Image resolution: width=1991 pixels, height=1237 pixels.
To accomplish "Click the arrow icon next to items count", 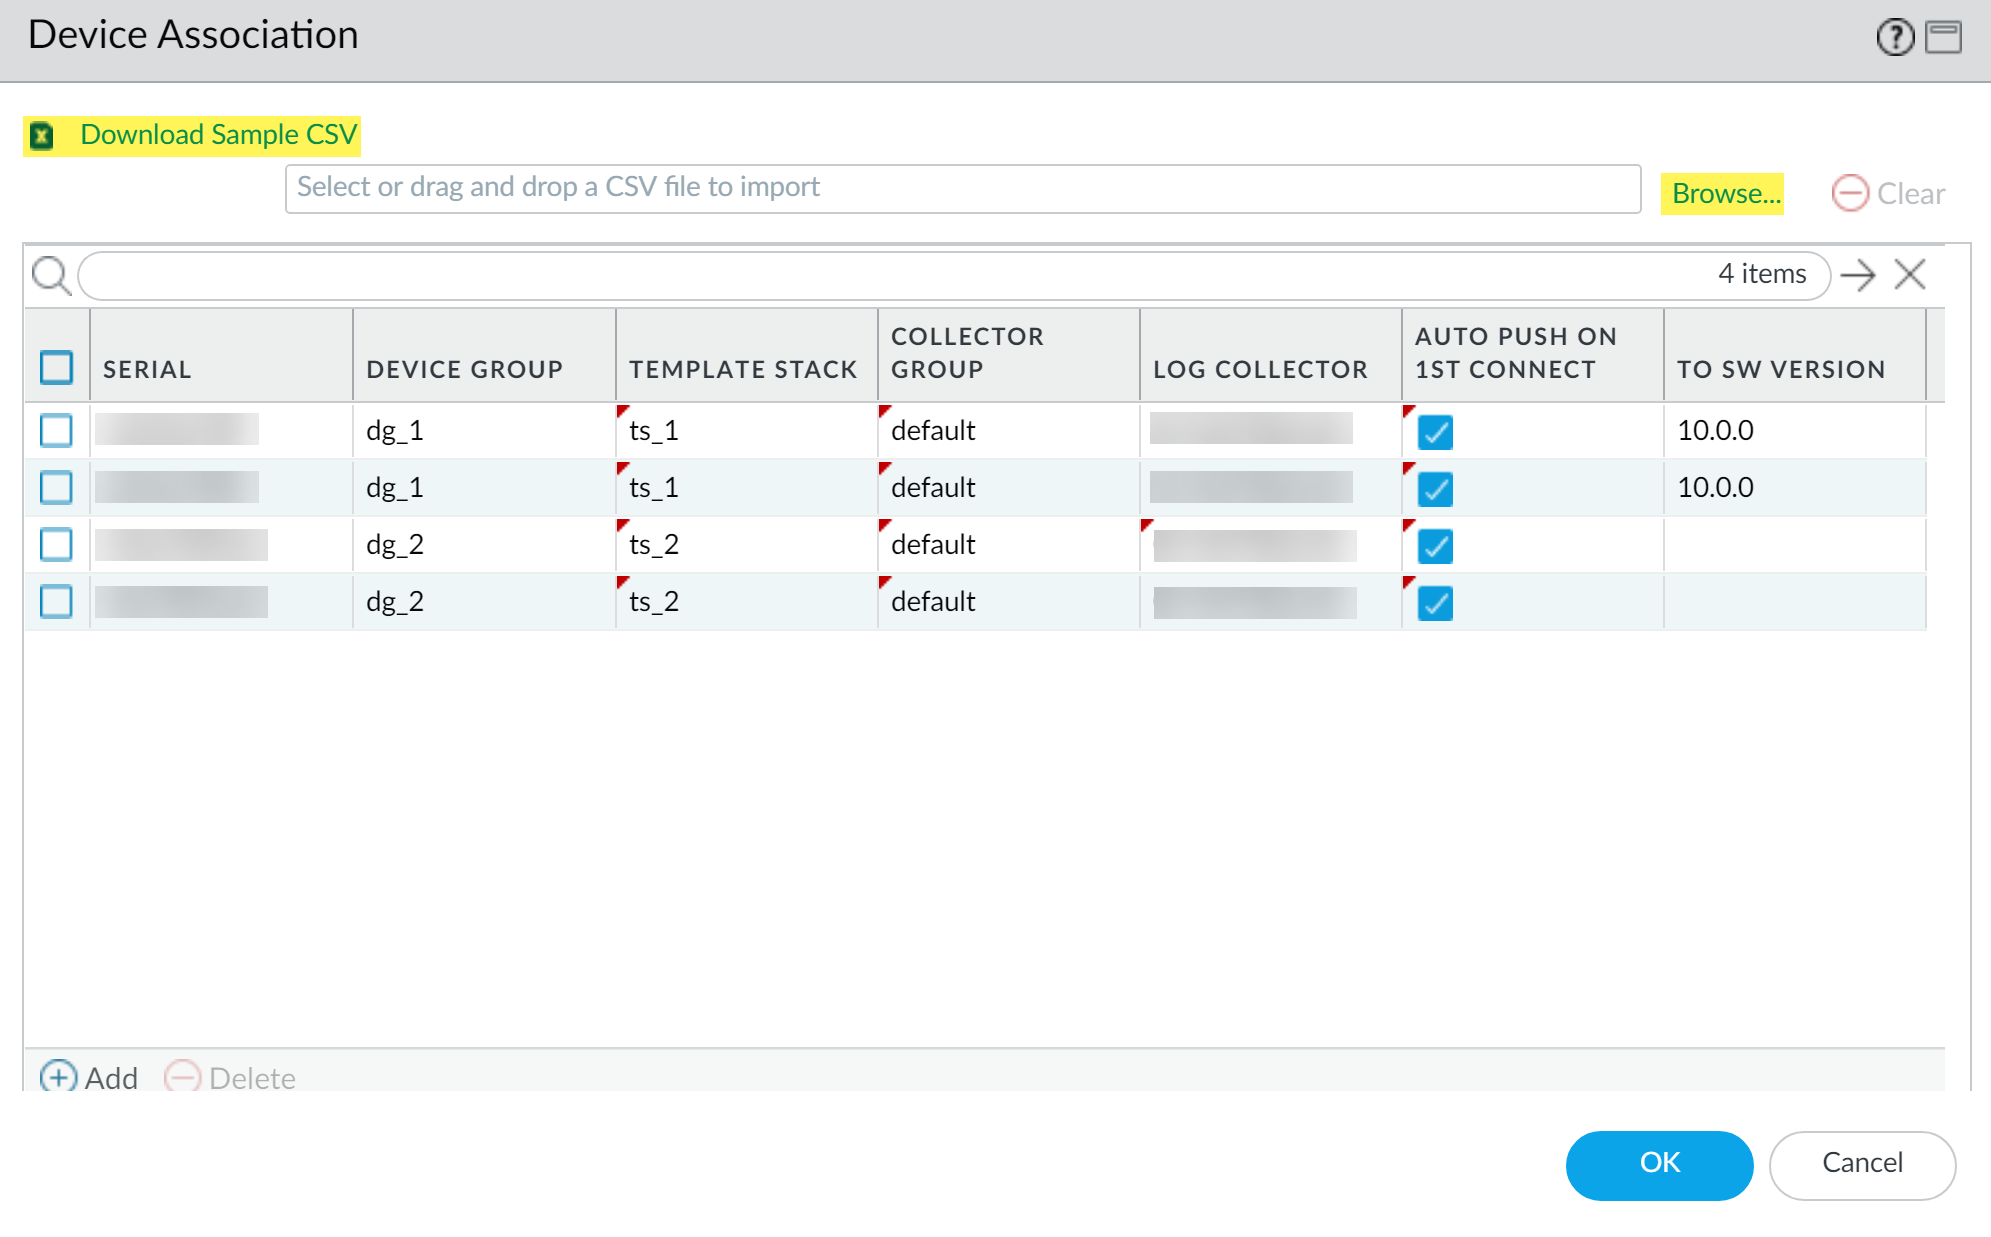I will coord(1858,275).
